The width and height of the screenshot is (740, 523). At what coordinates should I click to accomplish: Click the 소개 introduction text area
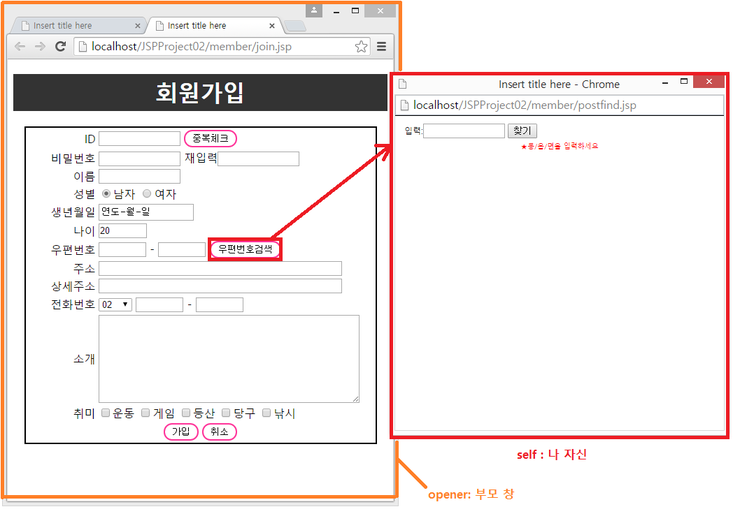(x=229, y=359)
